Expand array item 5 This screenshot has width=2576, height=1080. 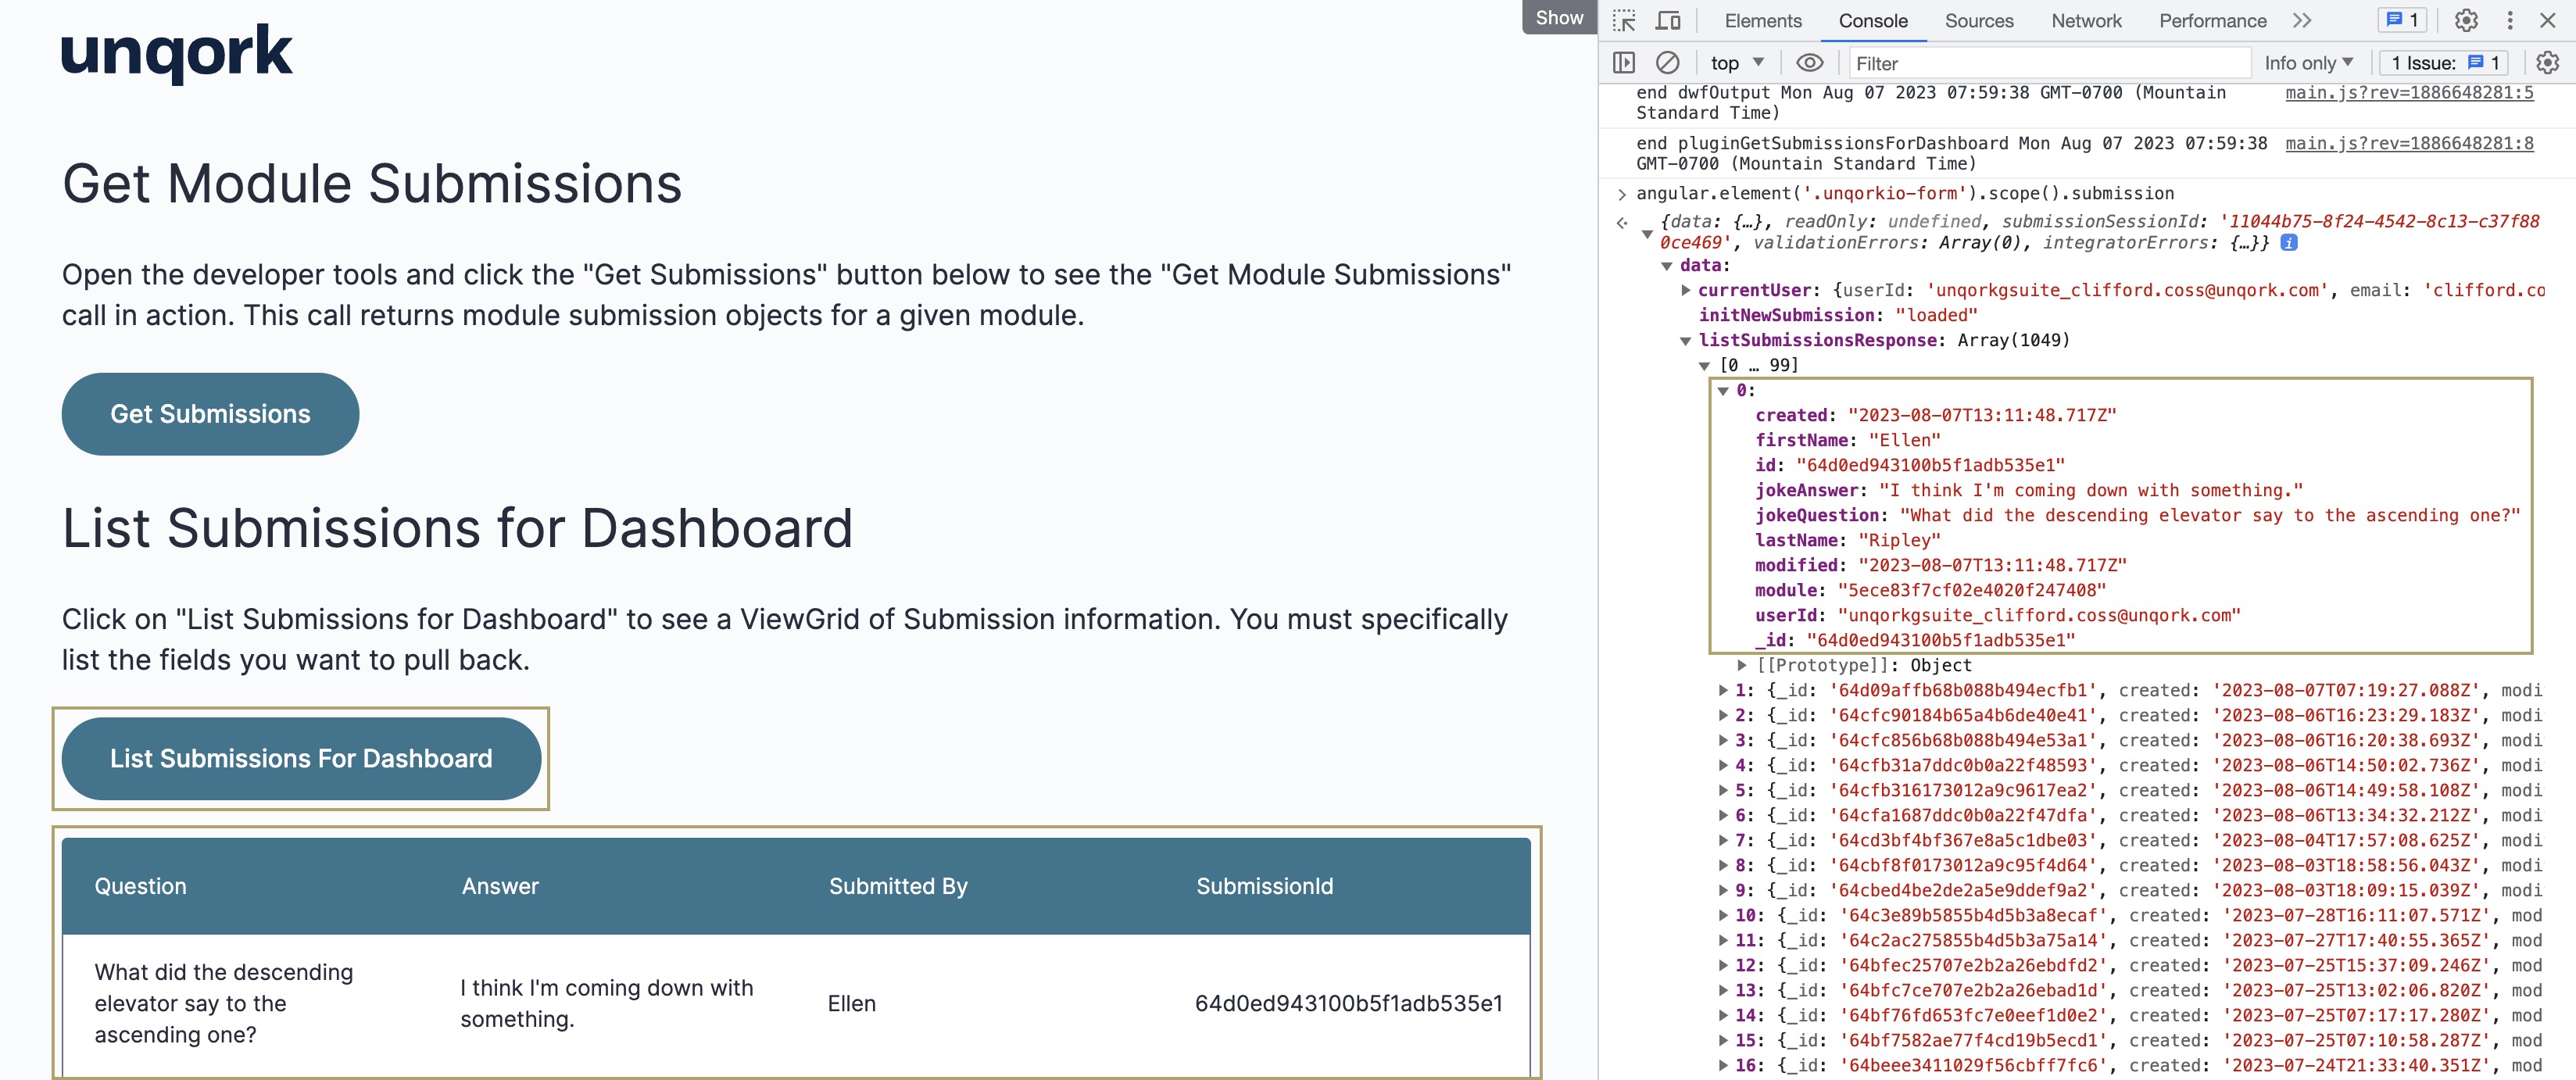[x=1723, y=790]
